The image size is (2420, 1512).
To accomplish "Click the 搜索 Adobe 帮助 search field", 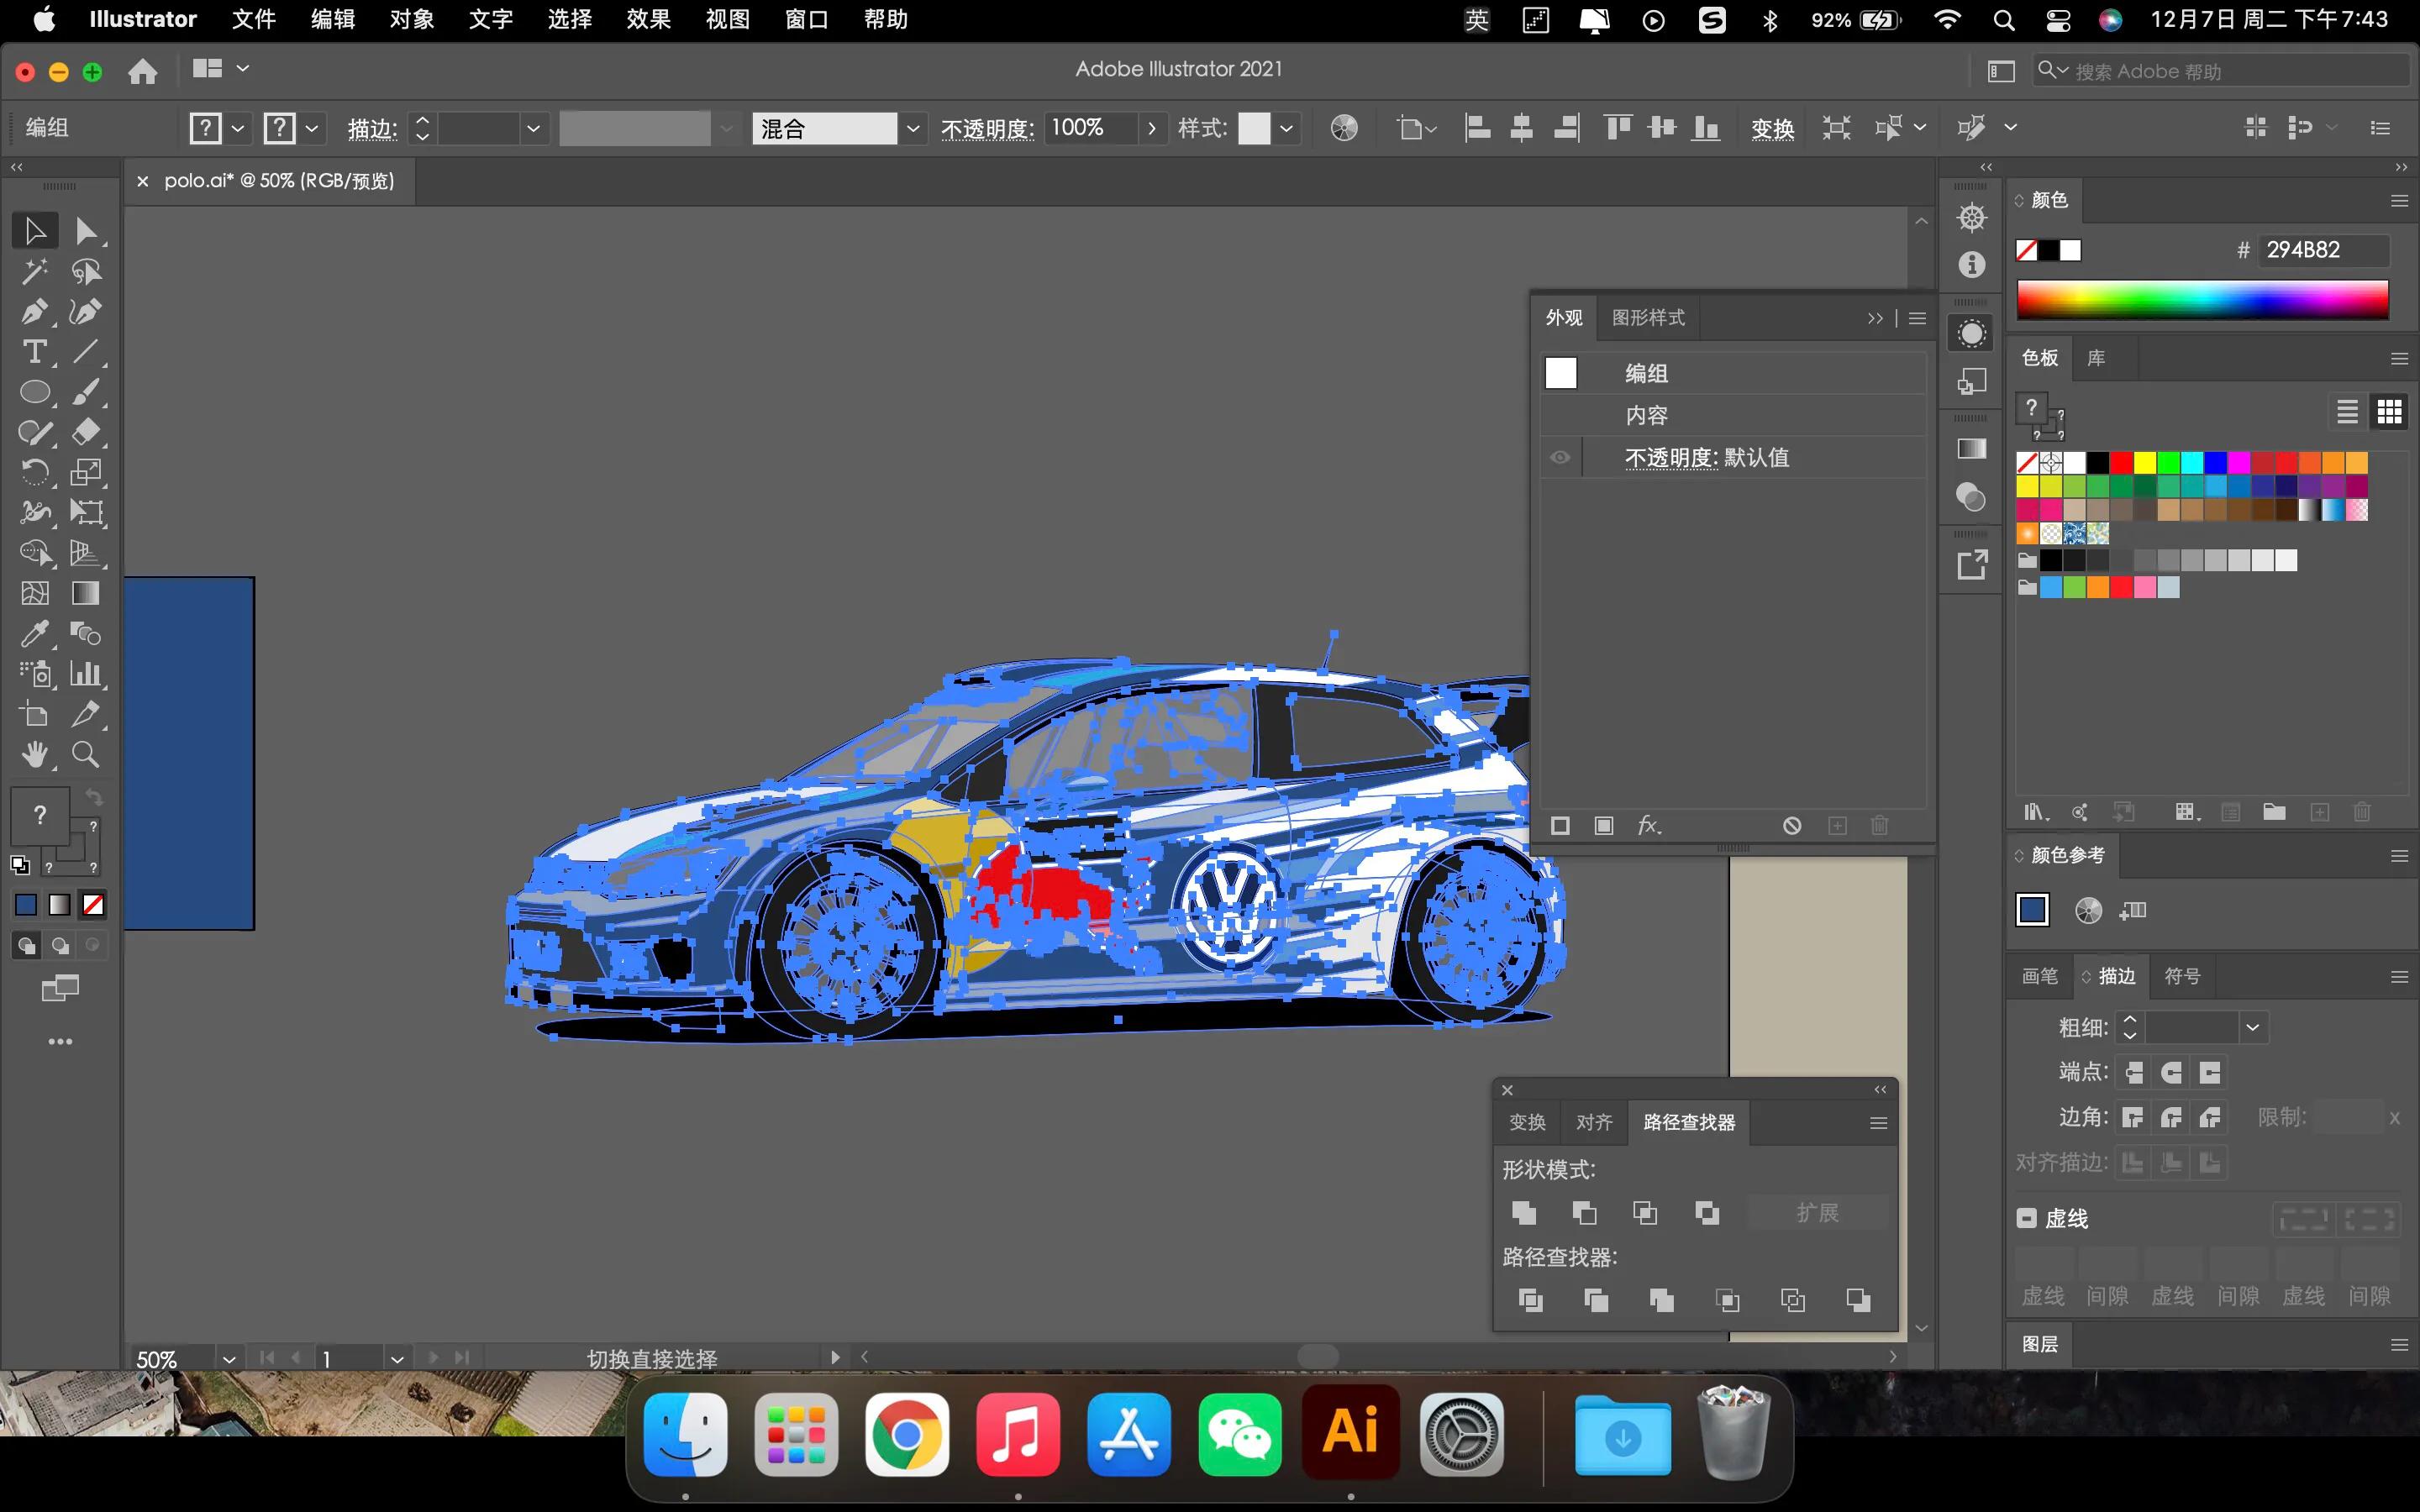I will click(x=2221, y=71).
